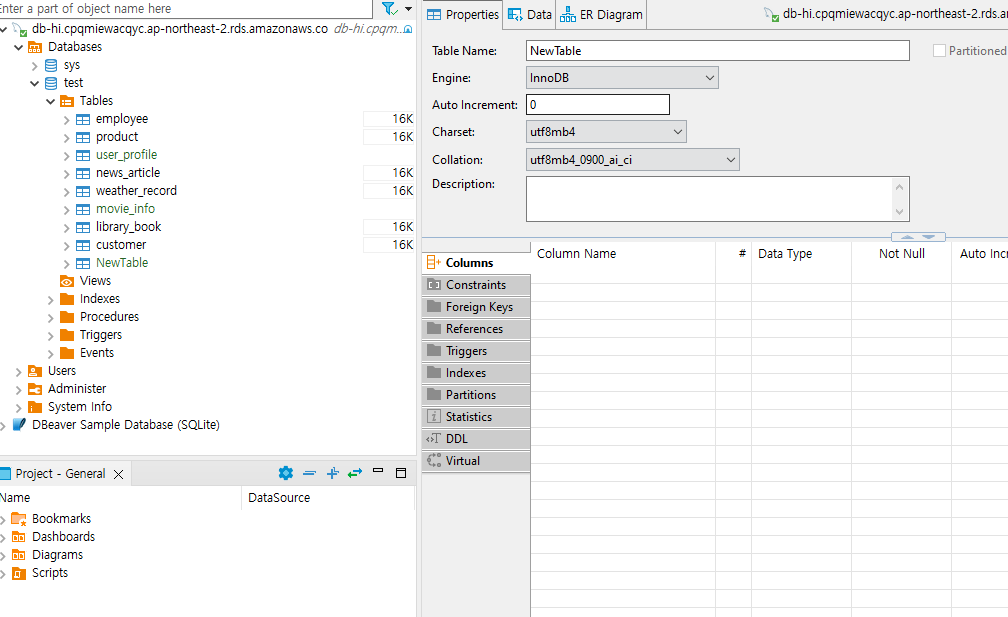Screen dimensions: 1008x617
Task: Click the Bookmarks folder icon
Action: 19,519
